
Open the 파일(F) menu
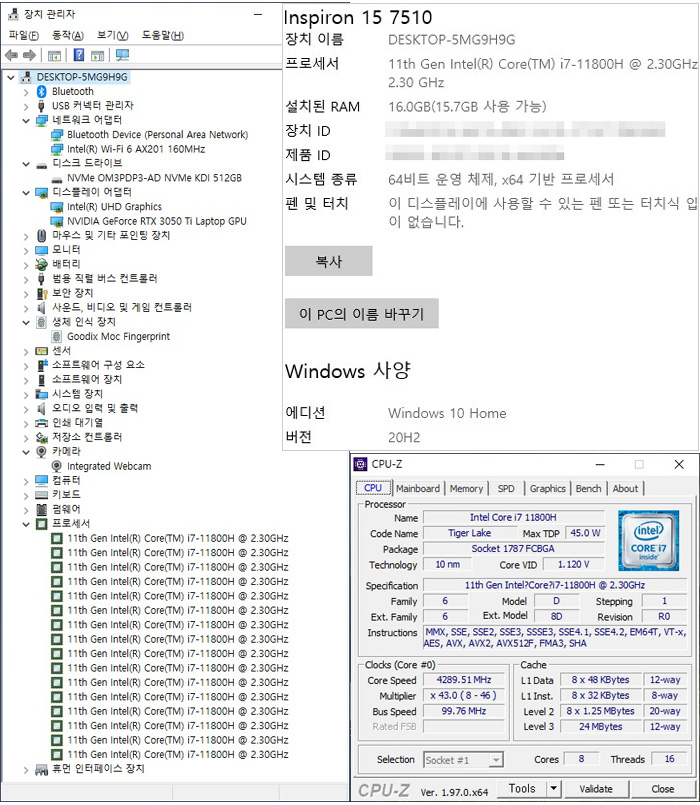(x=24, y=35)
